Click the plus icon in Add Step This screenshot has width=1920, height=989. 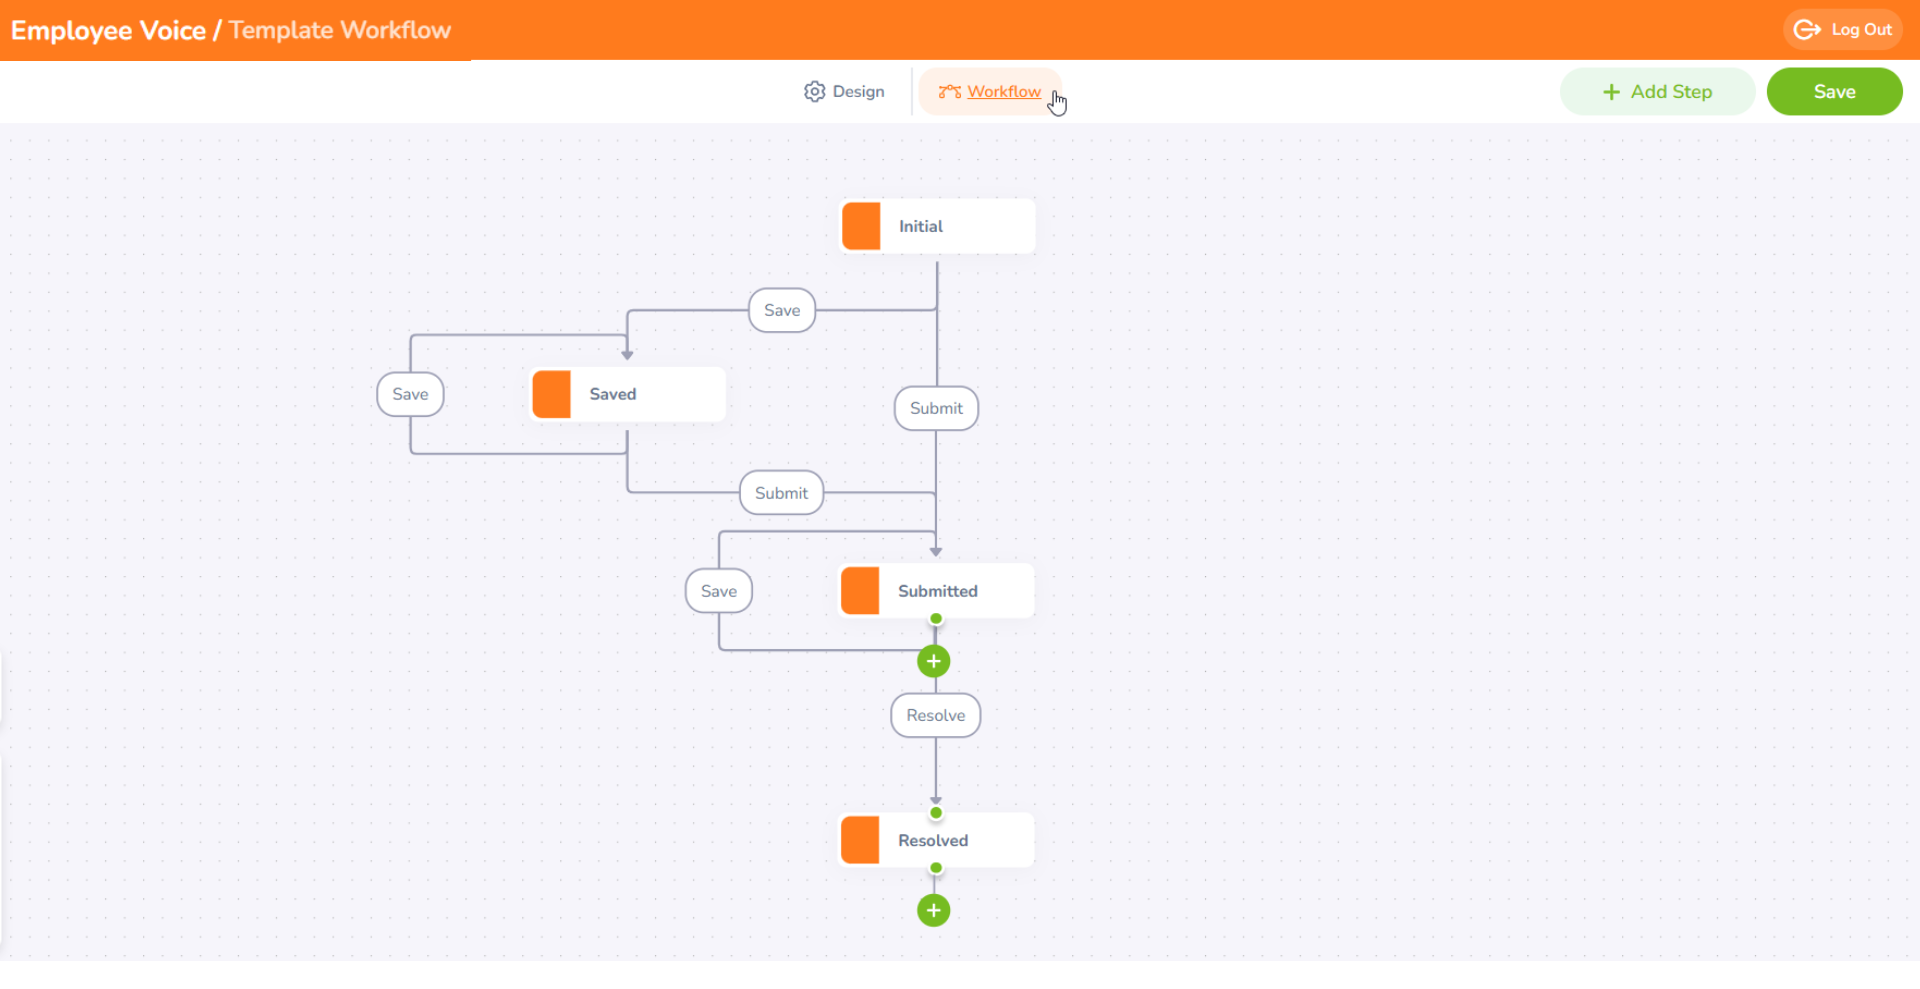click(1611, 92)
